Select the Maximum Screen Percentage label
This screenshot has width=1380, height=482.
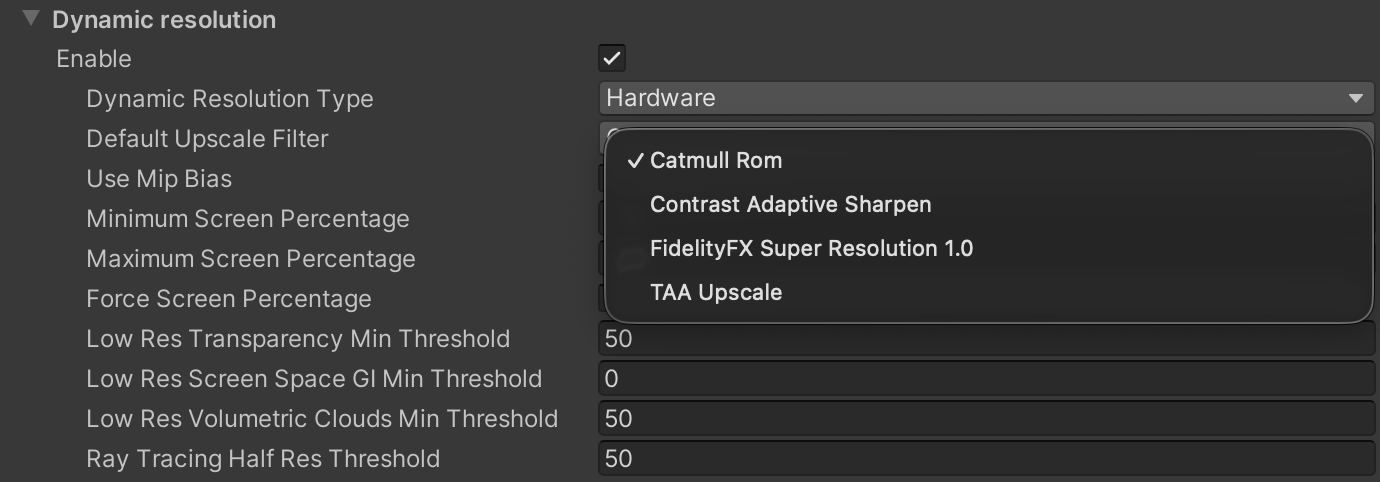pos(251,259)
